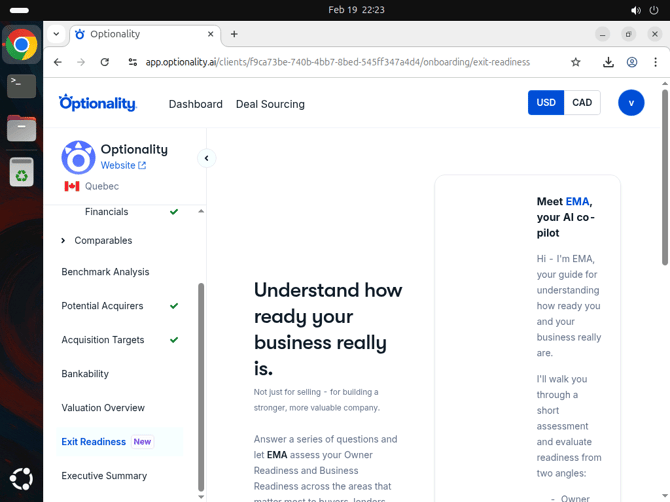Open Bankability section
Image resolution: width=670 pixels, height=502 pixels.
coord(85,374)
